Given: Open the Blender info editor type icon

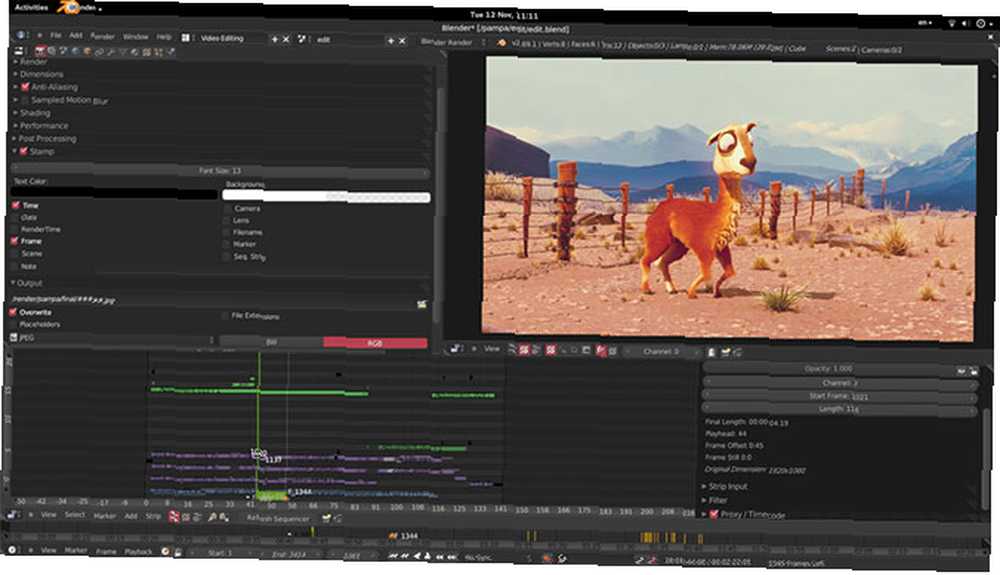Looking at the screenshot, I should pos(22,36).
